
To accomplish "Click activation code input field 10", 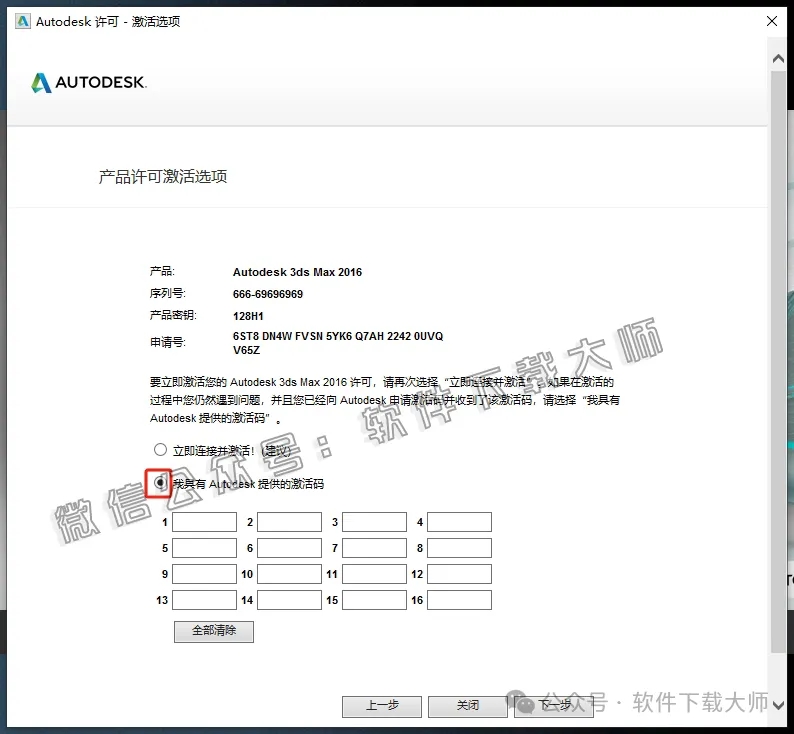I will click(290, 574).
